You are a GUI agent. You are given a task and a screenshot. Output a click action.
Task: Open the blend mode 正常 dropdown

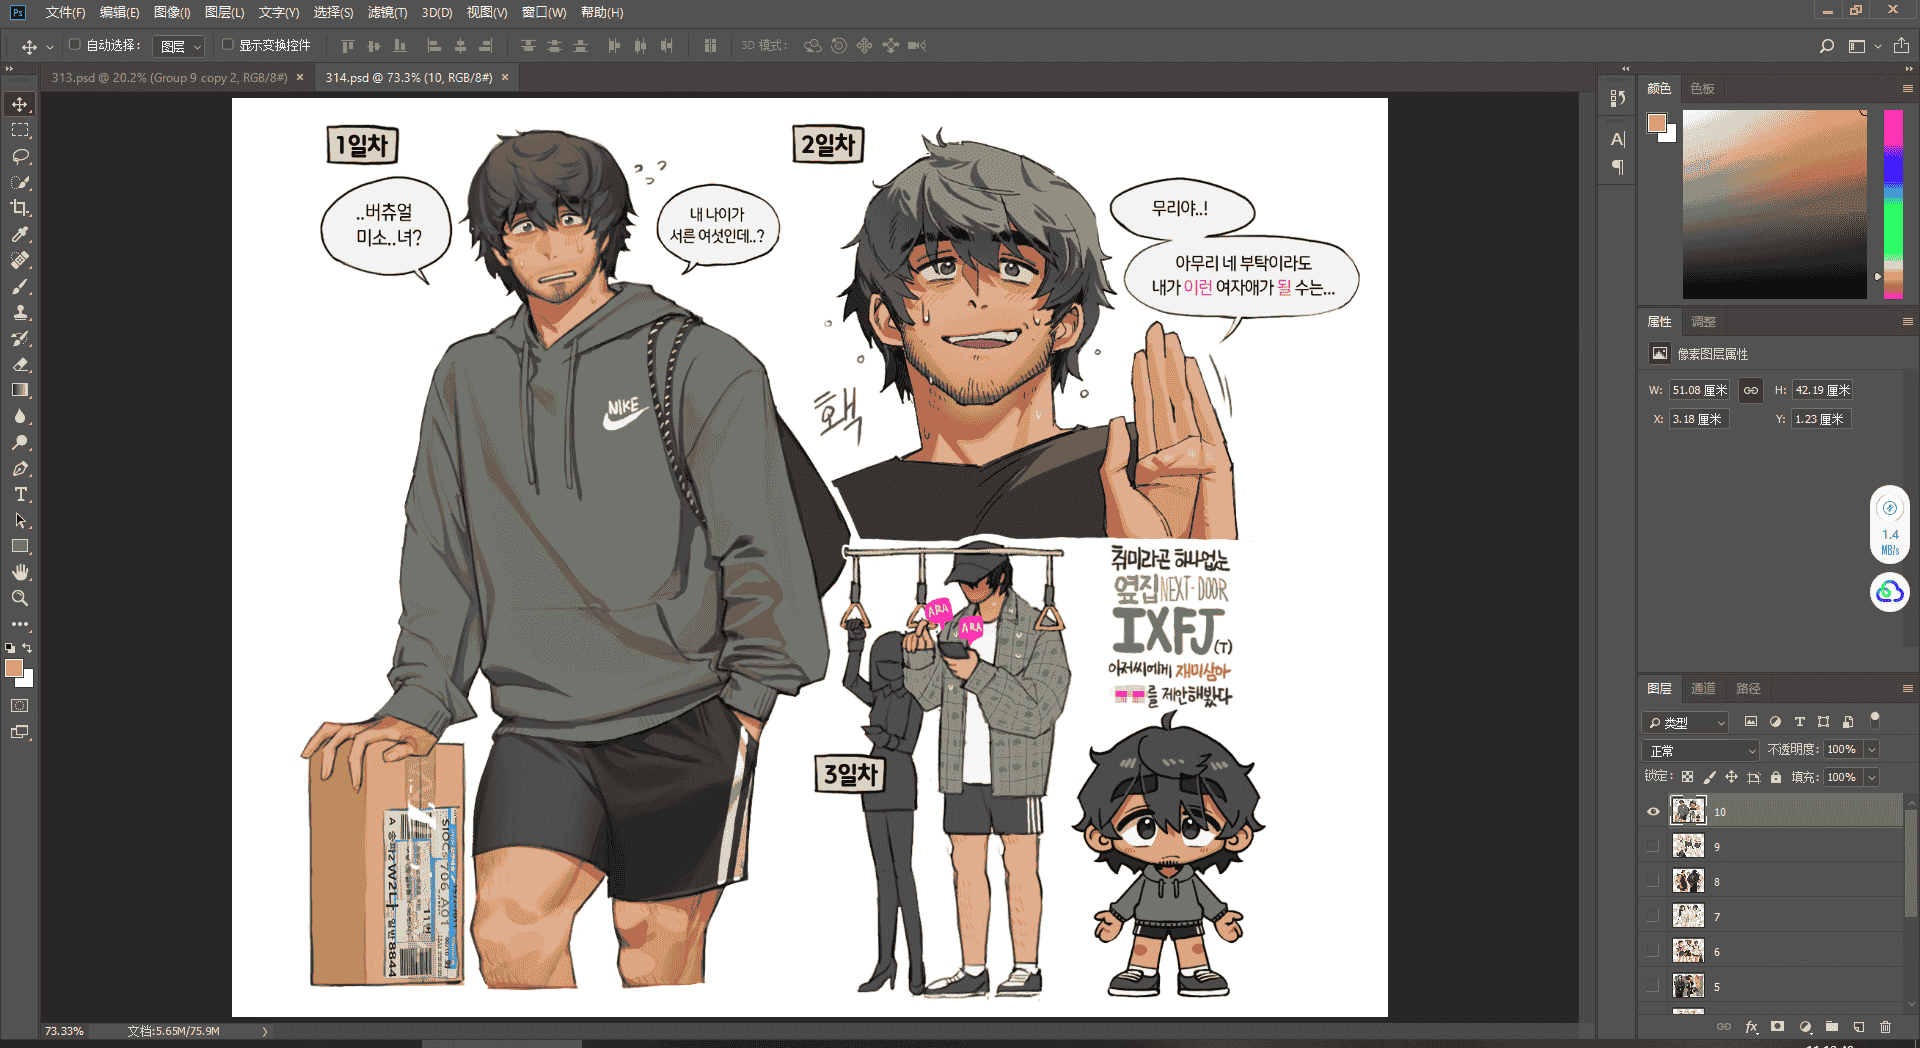pyautogui.click(x=1700, y=750)
